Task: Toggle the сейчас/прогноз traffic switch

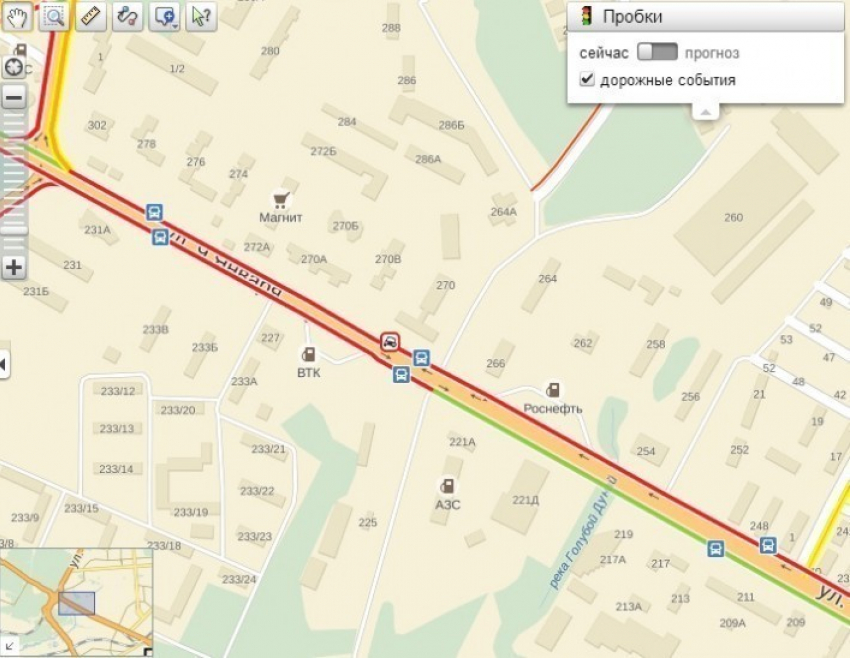Action: [657, 53]
